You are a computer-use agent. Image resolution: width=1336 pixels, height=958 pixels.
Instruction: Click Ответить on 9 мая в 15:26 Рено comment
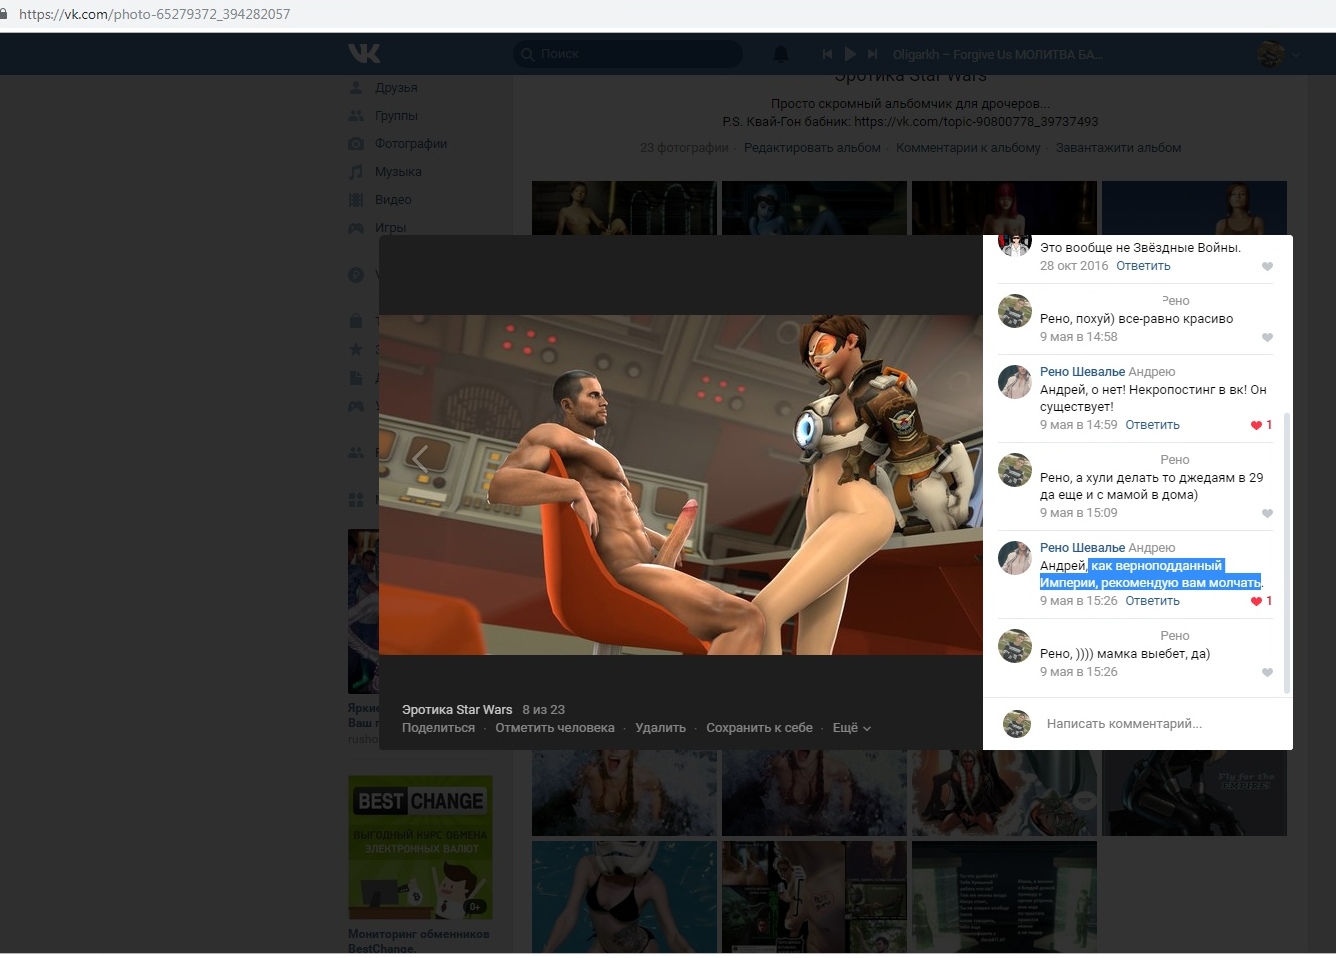click(x=1152, y=601)
